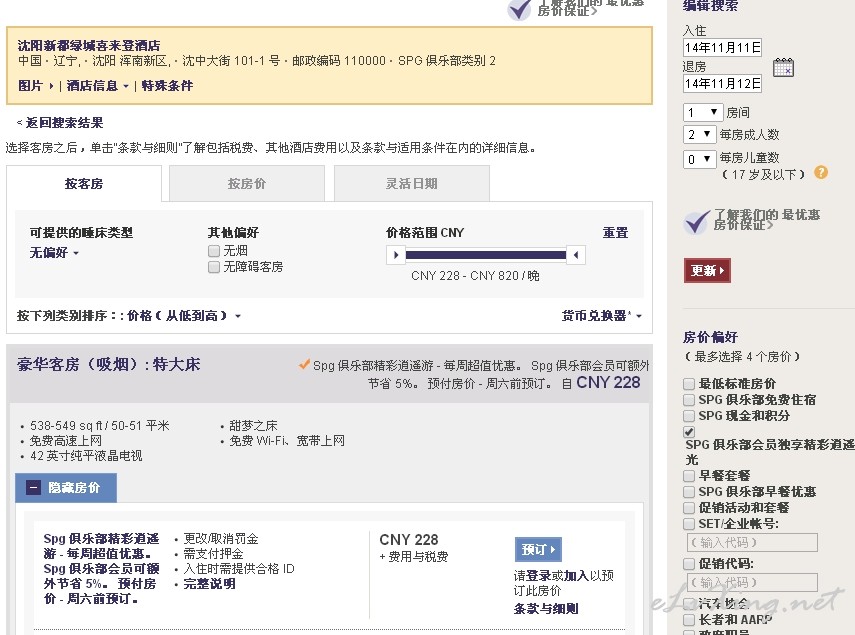
Task: Click the 豪华客房（吸烟）：特大床 room title
Action: pos(109,364)
